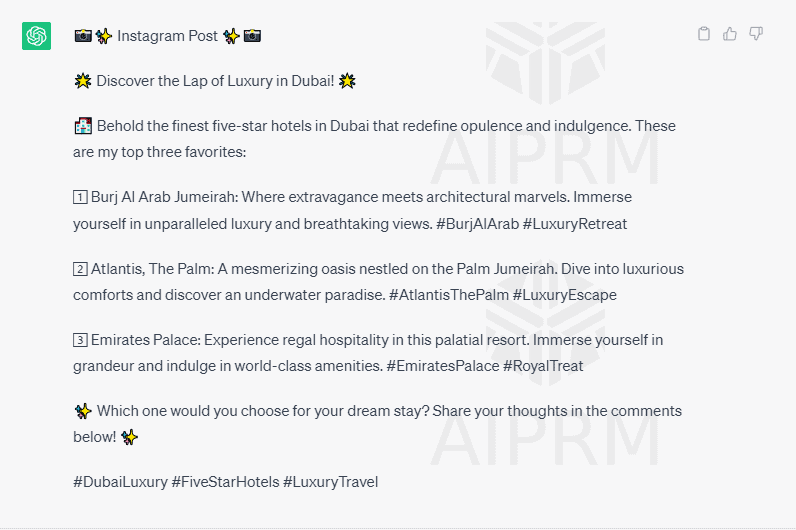
Task: Click the #BurjAlArab hashtag text
Action: click(x=478, y=224)
